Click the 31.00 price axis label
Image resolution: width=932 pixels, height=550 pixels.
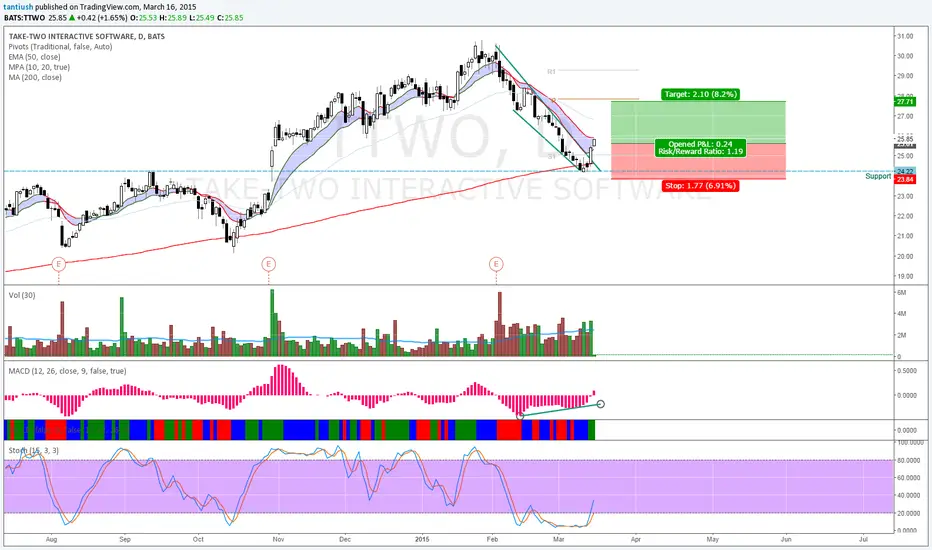click(x=905, y=36)
